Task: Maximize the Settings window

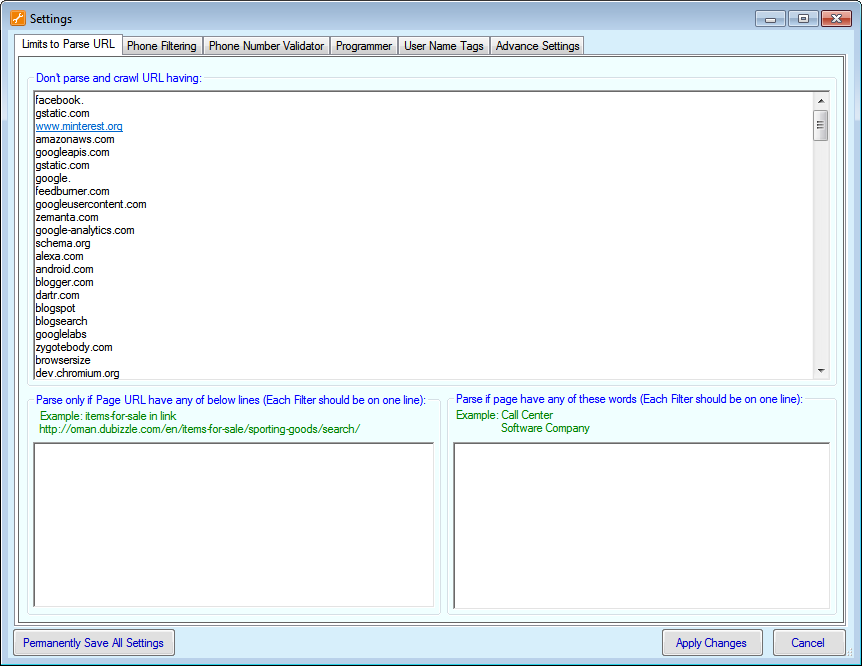Action: (x=802, y=18)
